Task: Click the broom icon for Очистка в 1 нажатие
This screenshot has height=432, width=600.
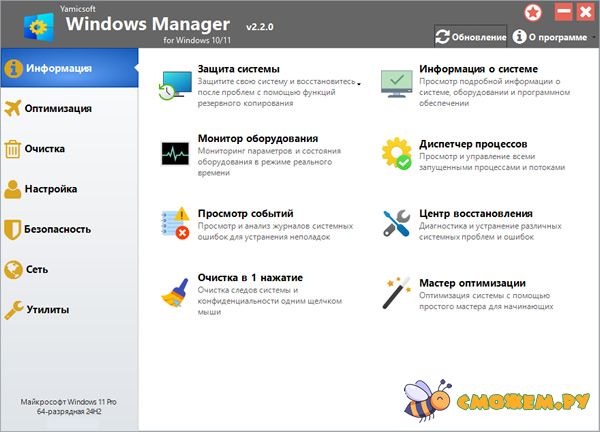Action: 174,292
